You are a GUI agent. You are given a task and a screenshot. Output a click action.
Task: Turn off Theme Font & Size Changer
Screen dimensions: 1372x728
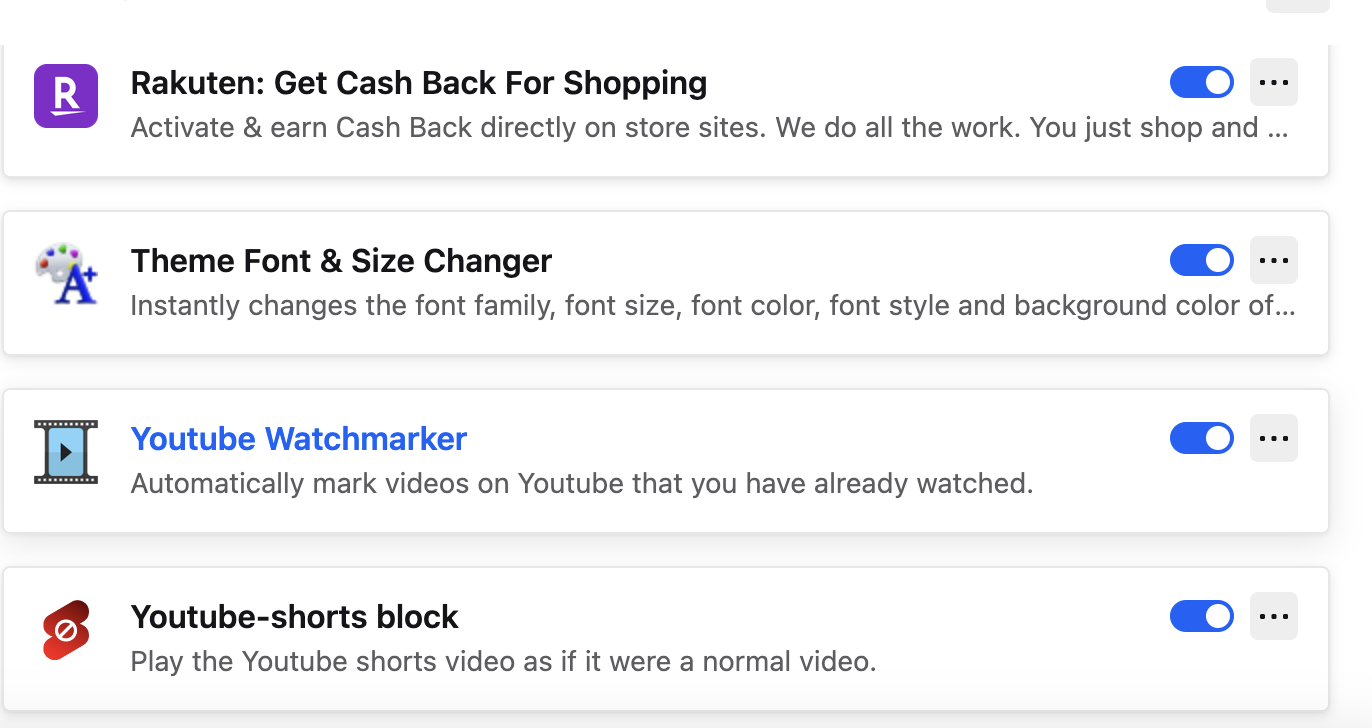1201,261
